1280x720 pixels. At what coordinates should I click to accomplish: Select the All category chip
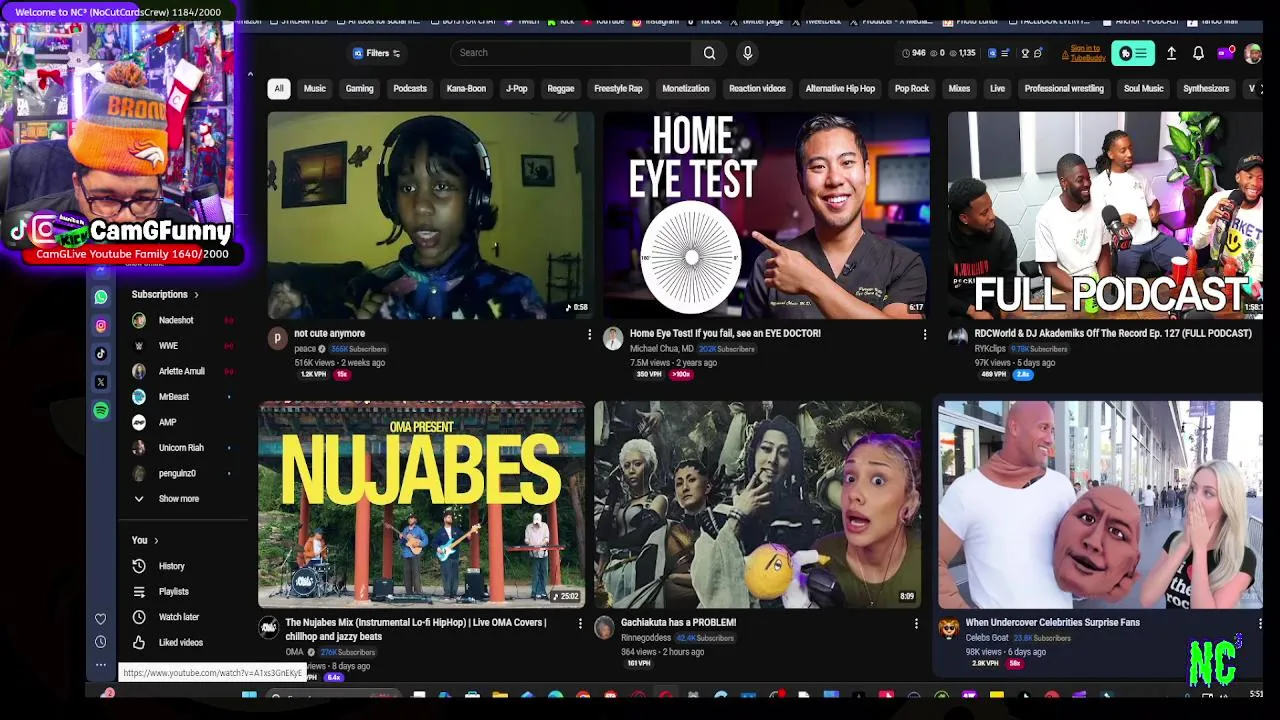(279, 89)
